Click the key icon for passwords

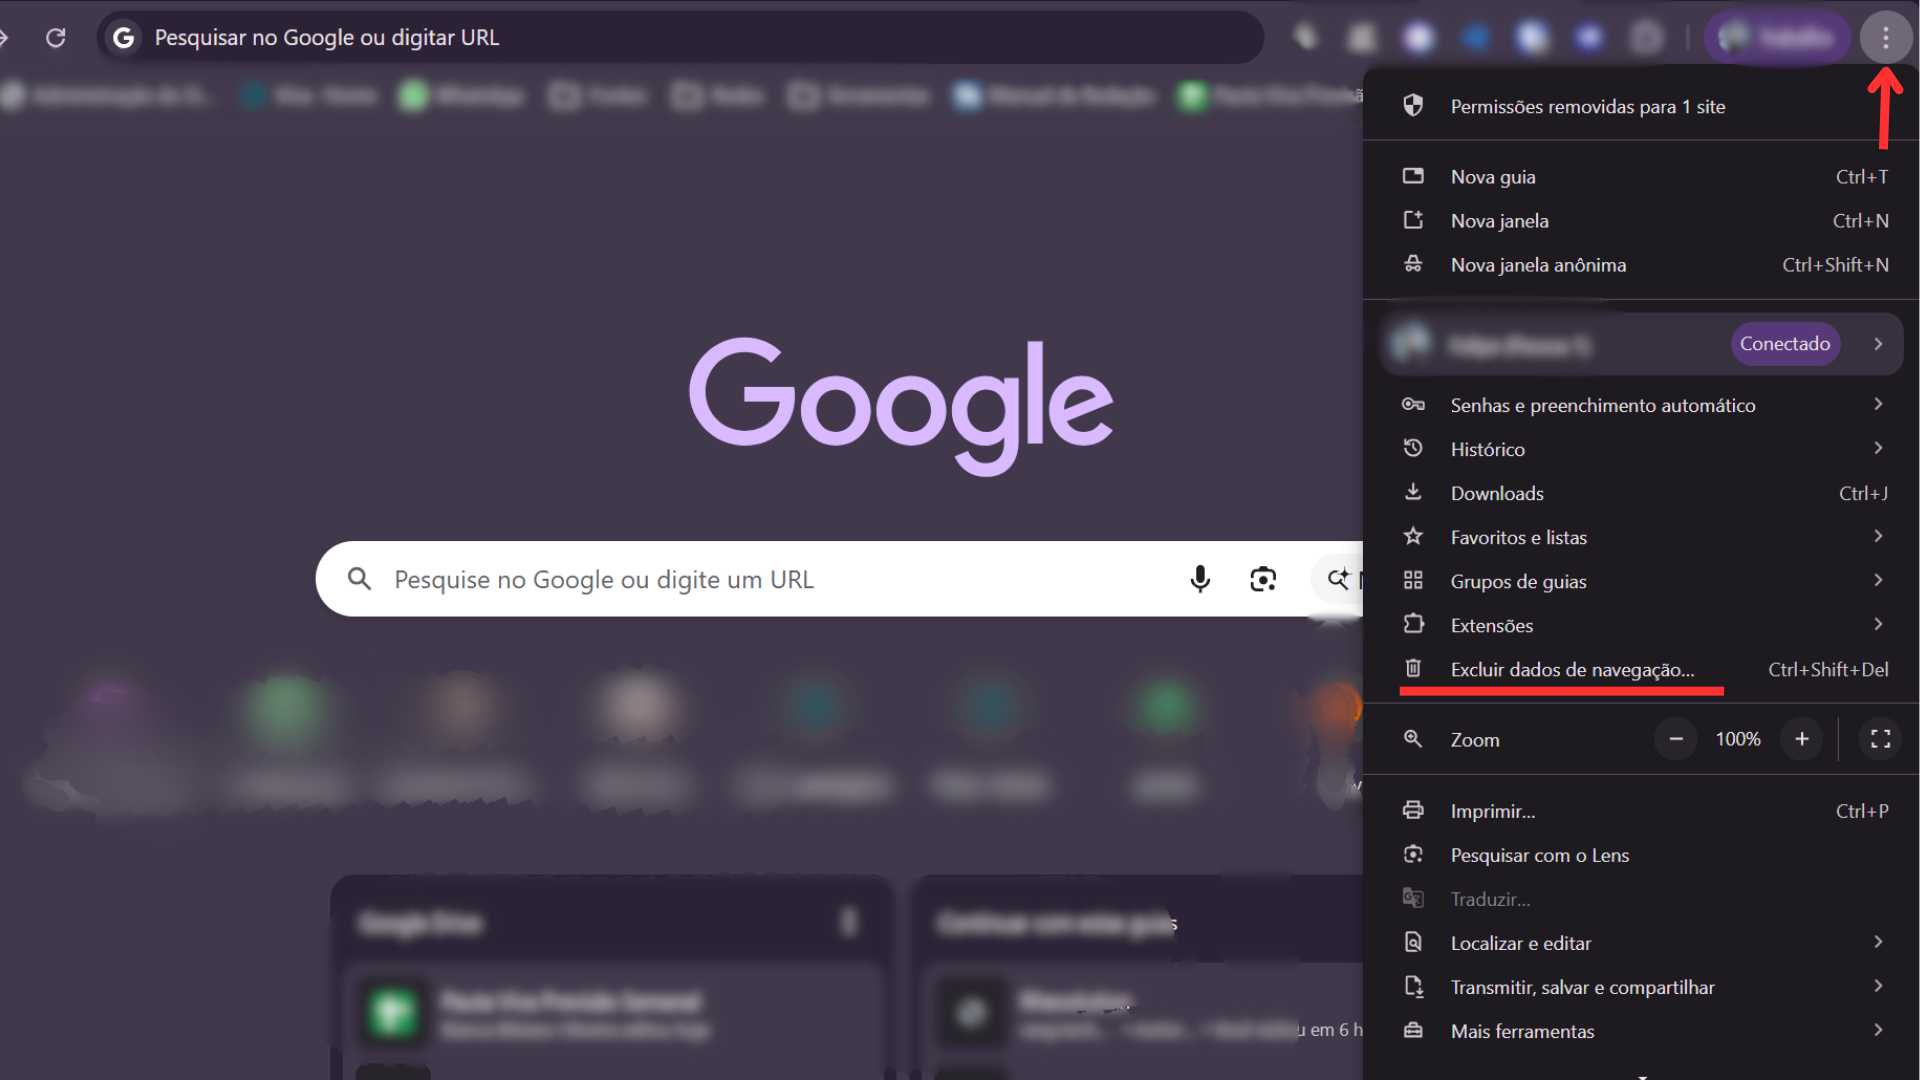[x=1413, y=405]
